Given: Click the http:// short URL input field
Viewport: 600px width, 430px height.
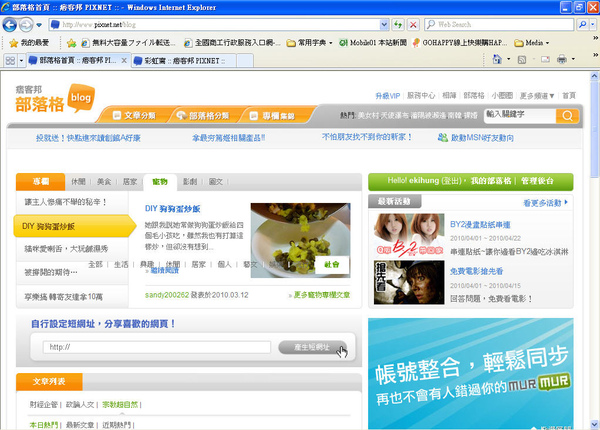Looking at the screenshot, I should 157,347.
